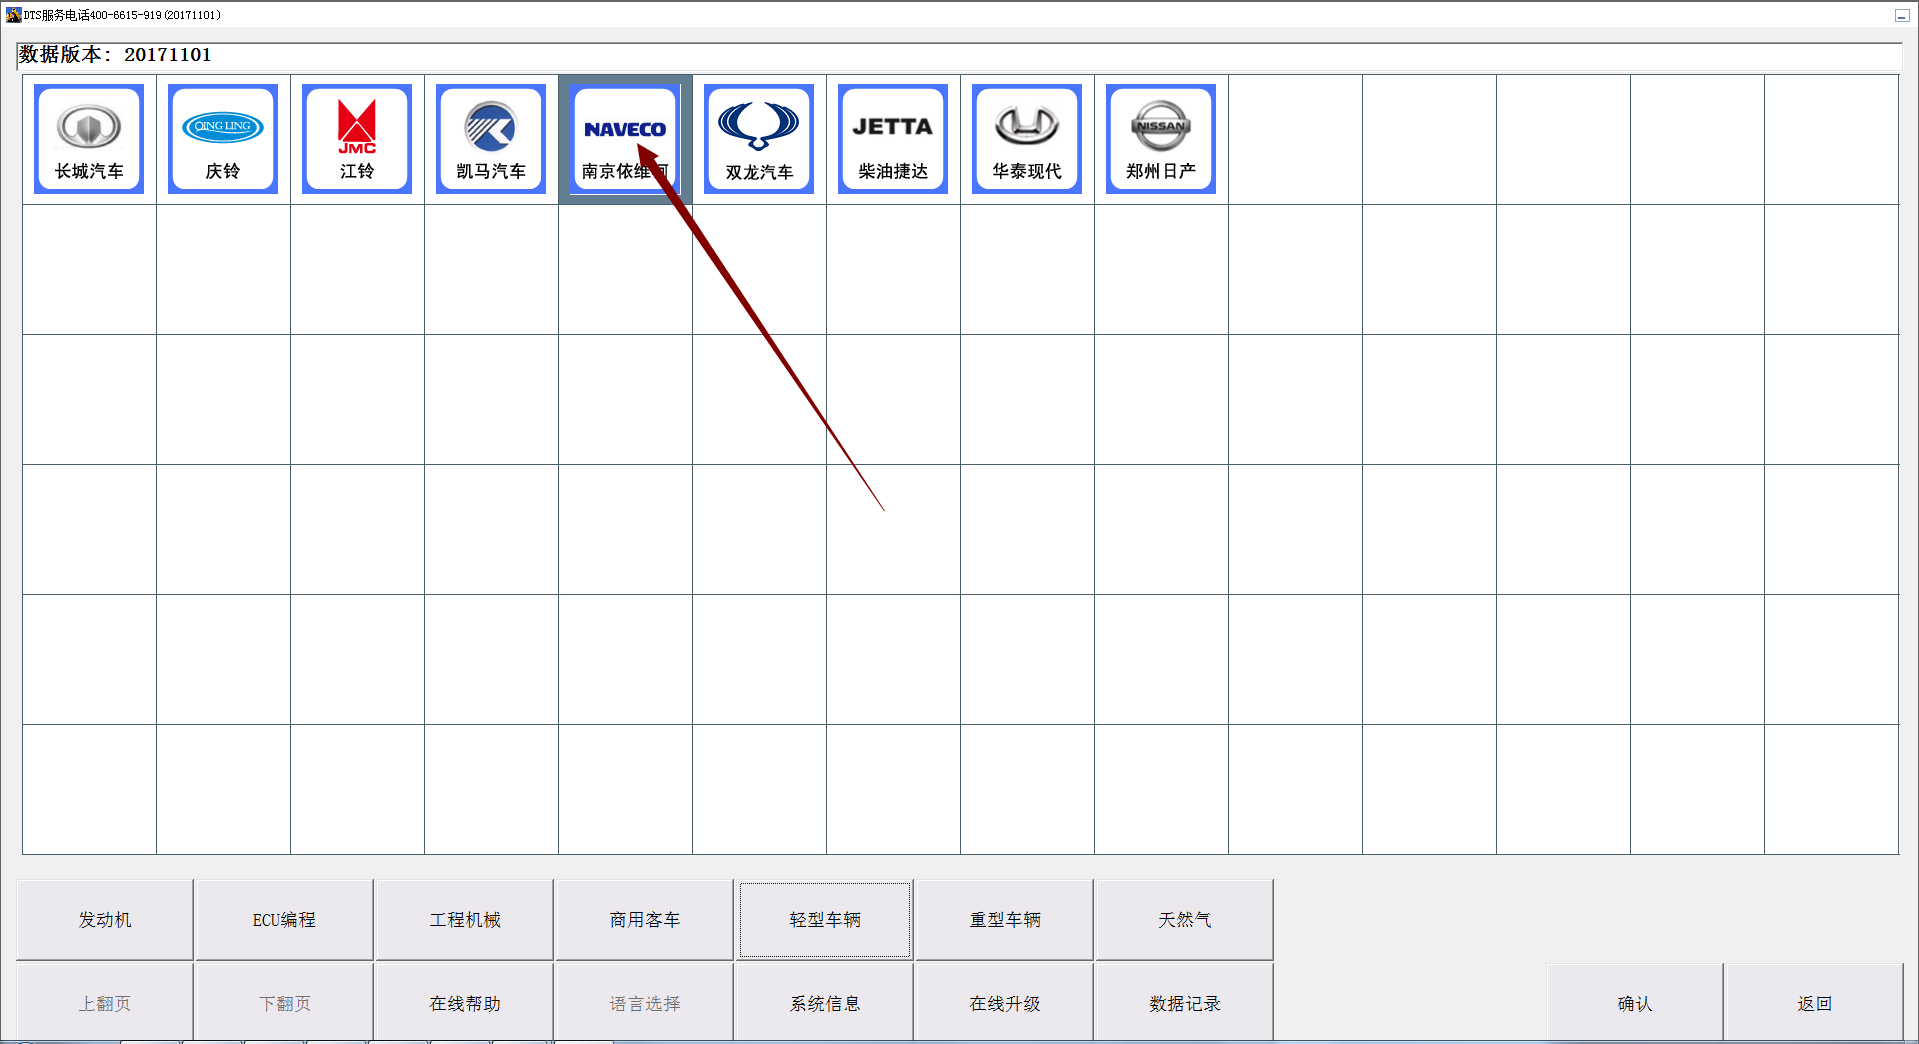This screenshot has width=1919, height=1044.
Task: Open the 天然气 category
Action: [1185, 920]
